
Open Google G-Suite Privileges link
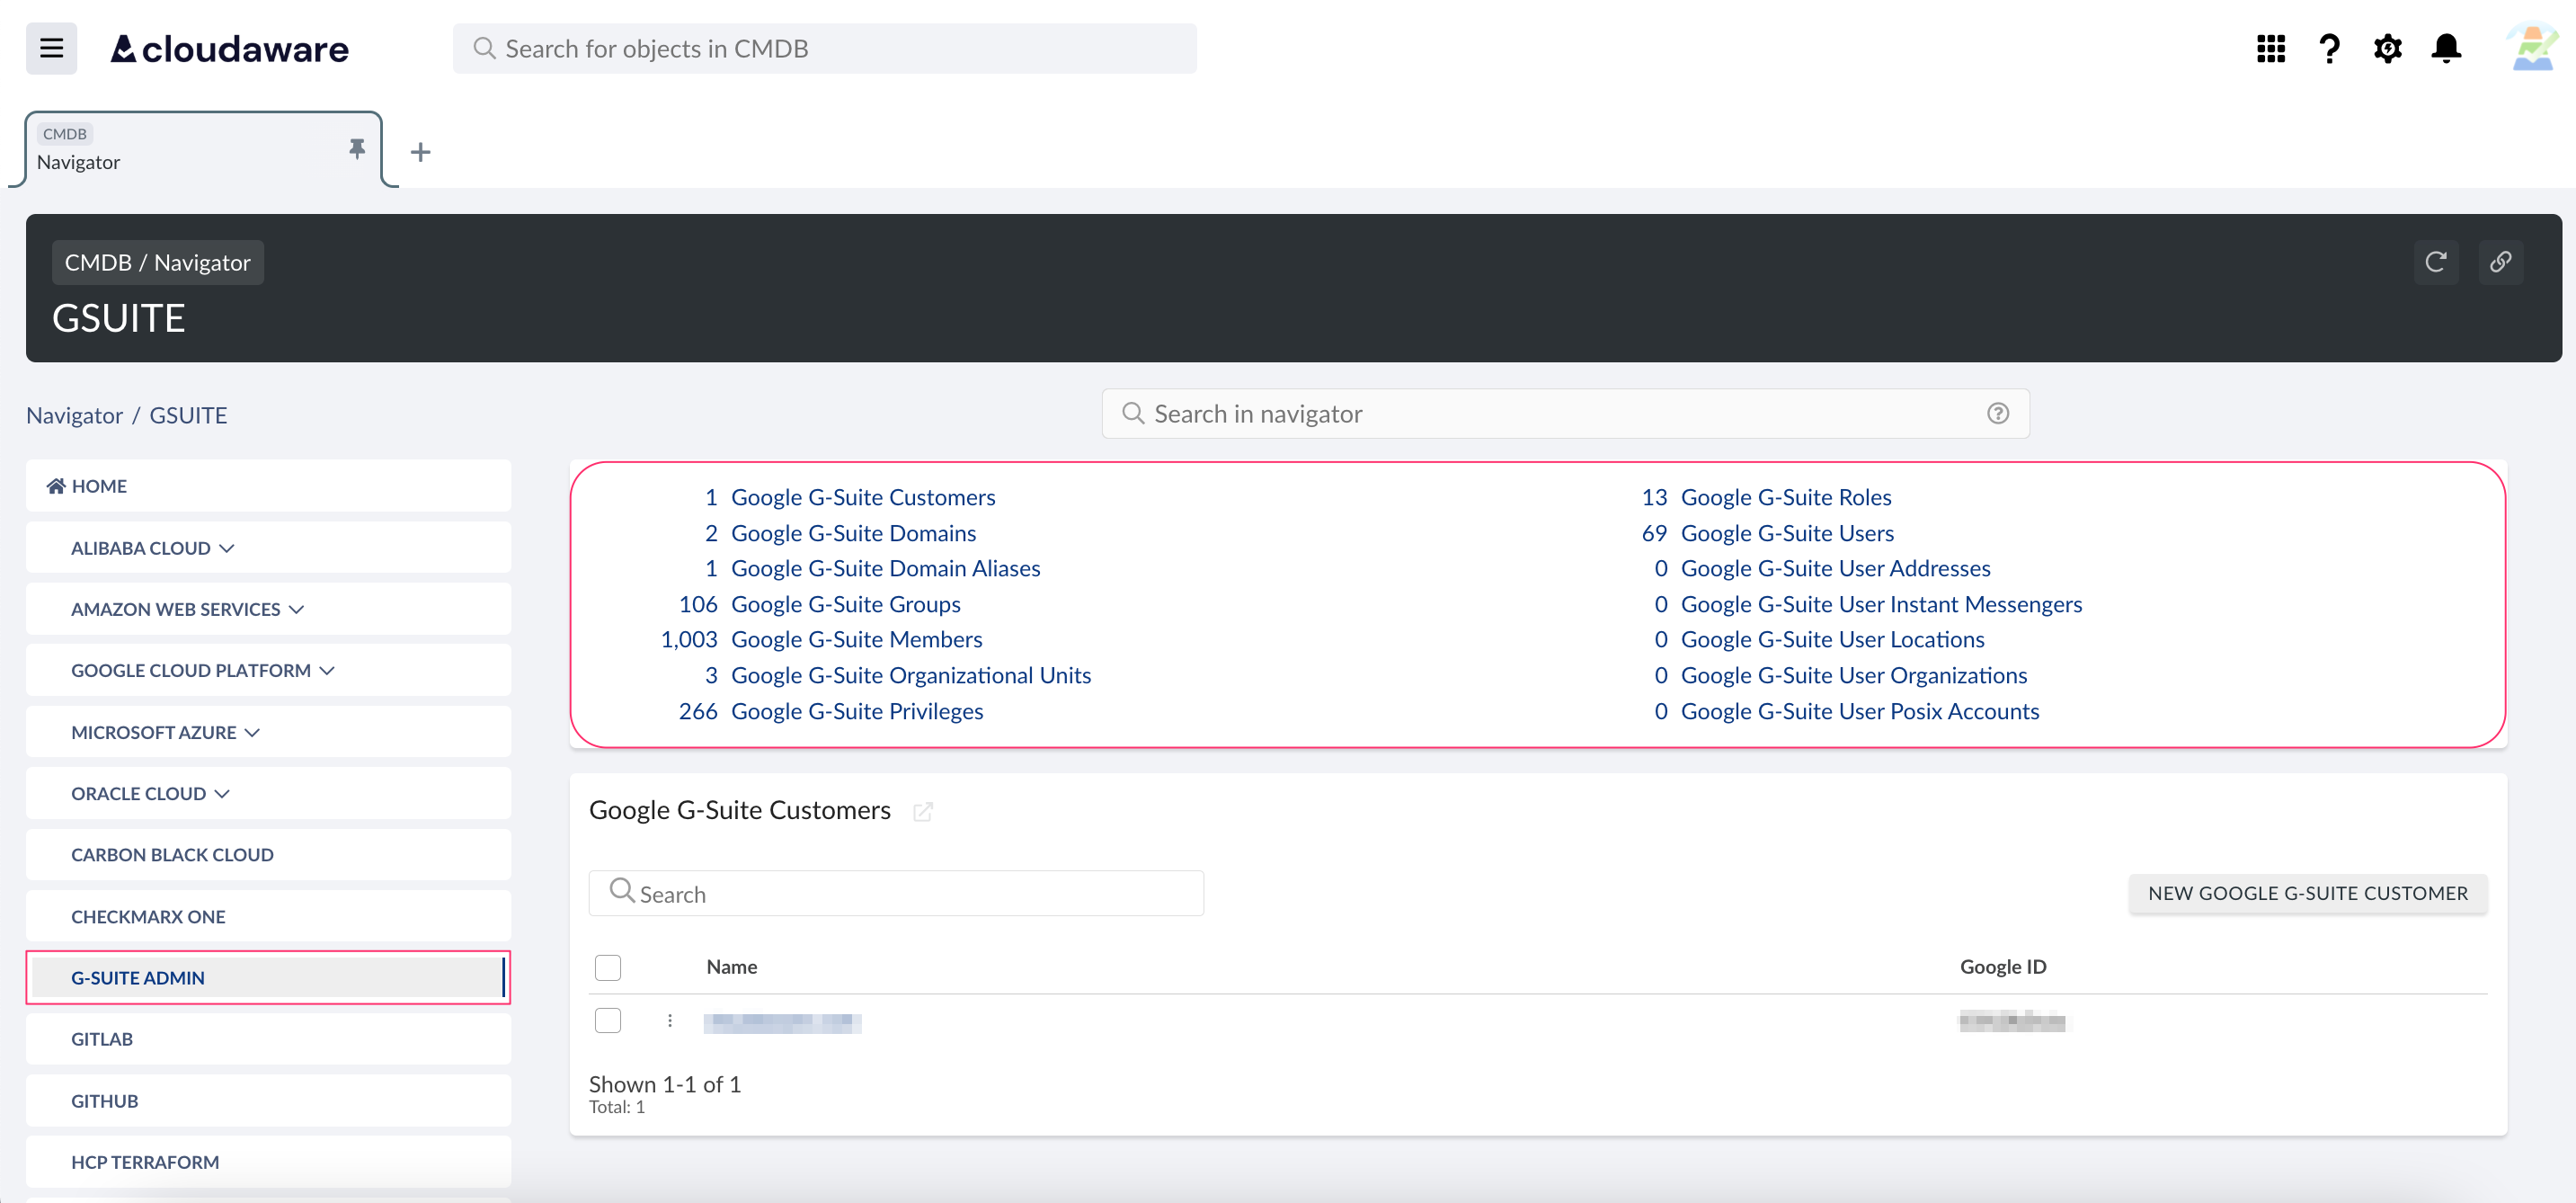coord(857,711)
